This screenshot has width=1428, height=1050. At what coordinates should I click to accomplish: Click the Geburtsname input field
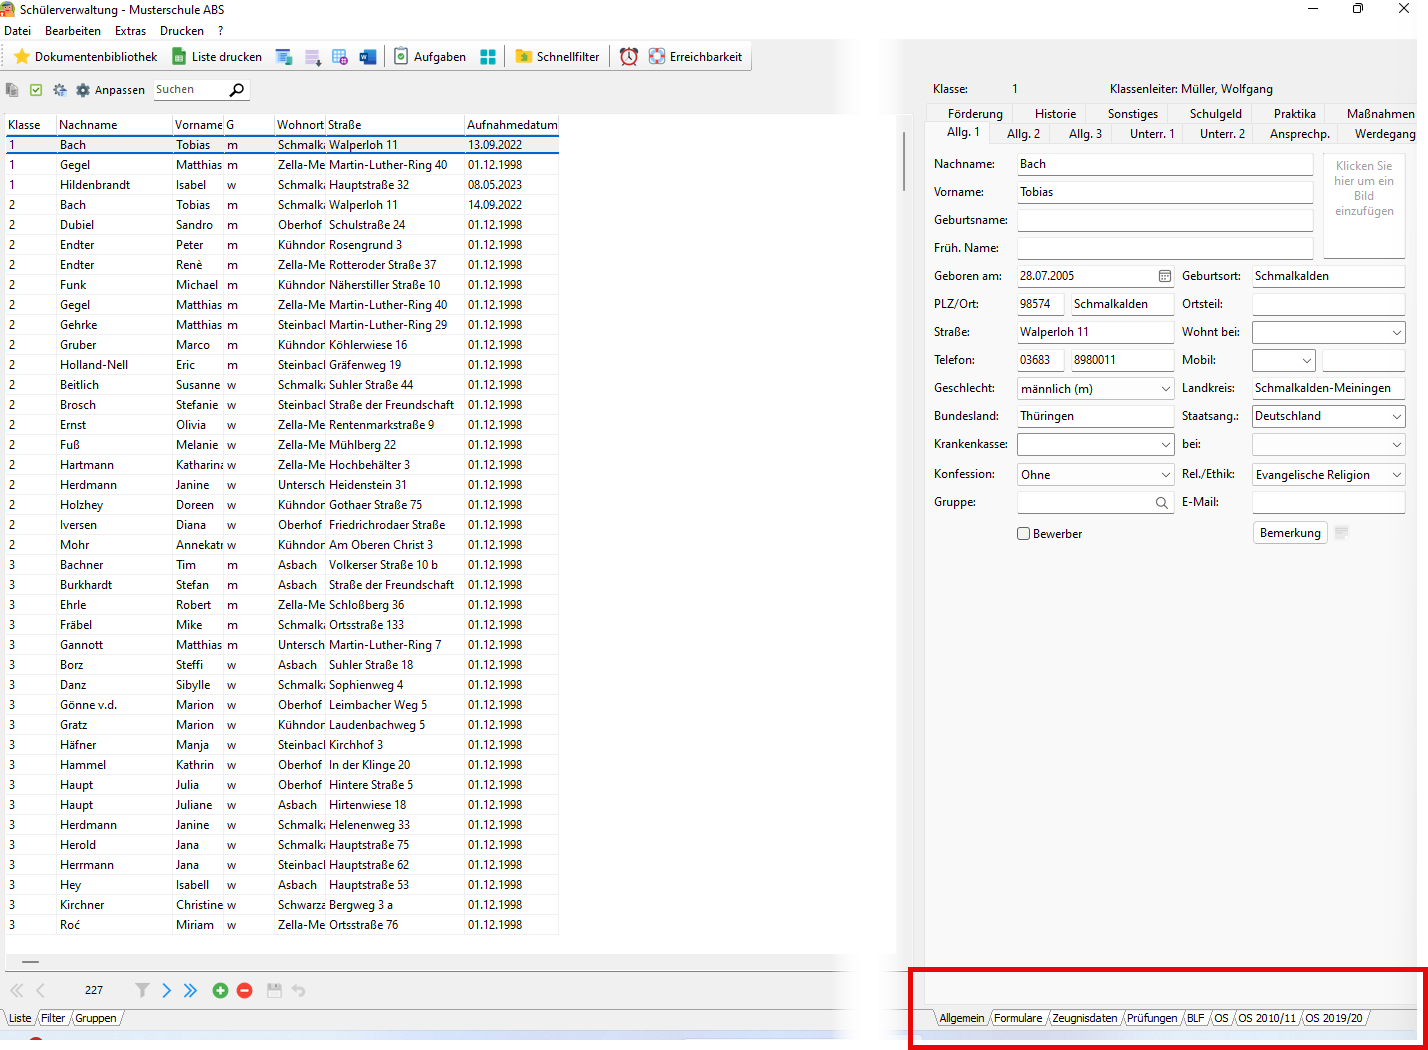[1165, 220]
